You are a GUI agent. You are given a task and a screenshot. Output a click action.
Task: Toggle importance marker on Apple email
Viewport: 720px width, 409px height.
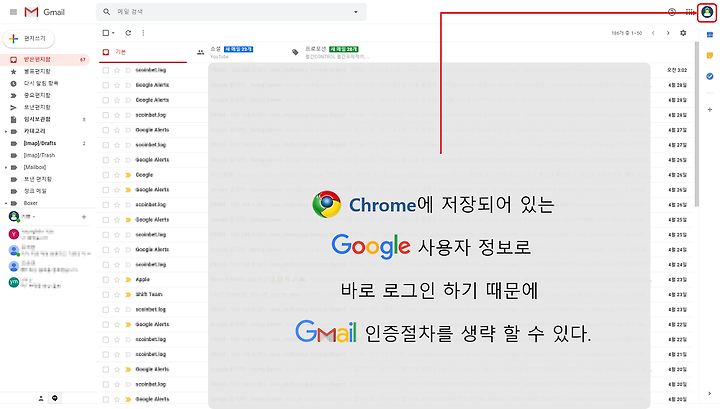pyautogui.click(x=128, y=280)
